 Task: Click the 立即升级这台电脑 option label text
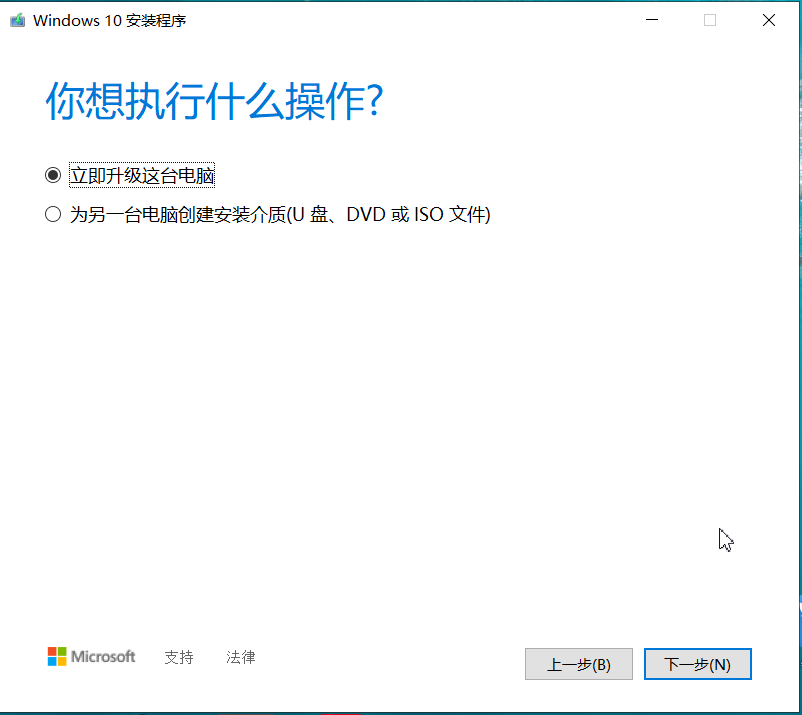142,175
